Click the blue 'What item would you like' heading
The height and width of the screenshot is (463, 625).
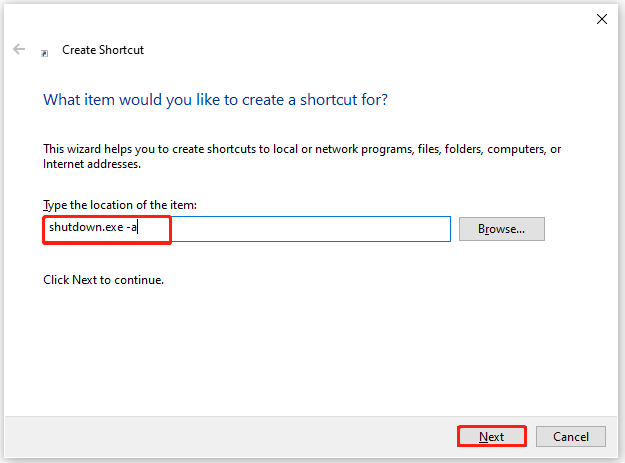pos(215,100)
